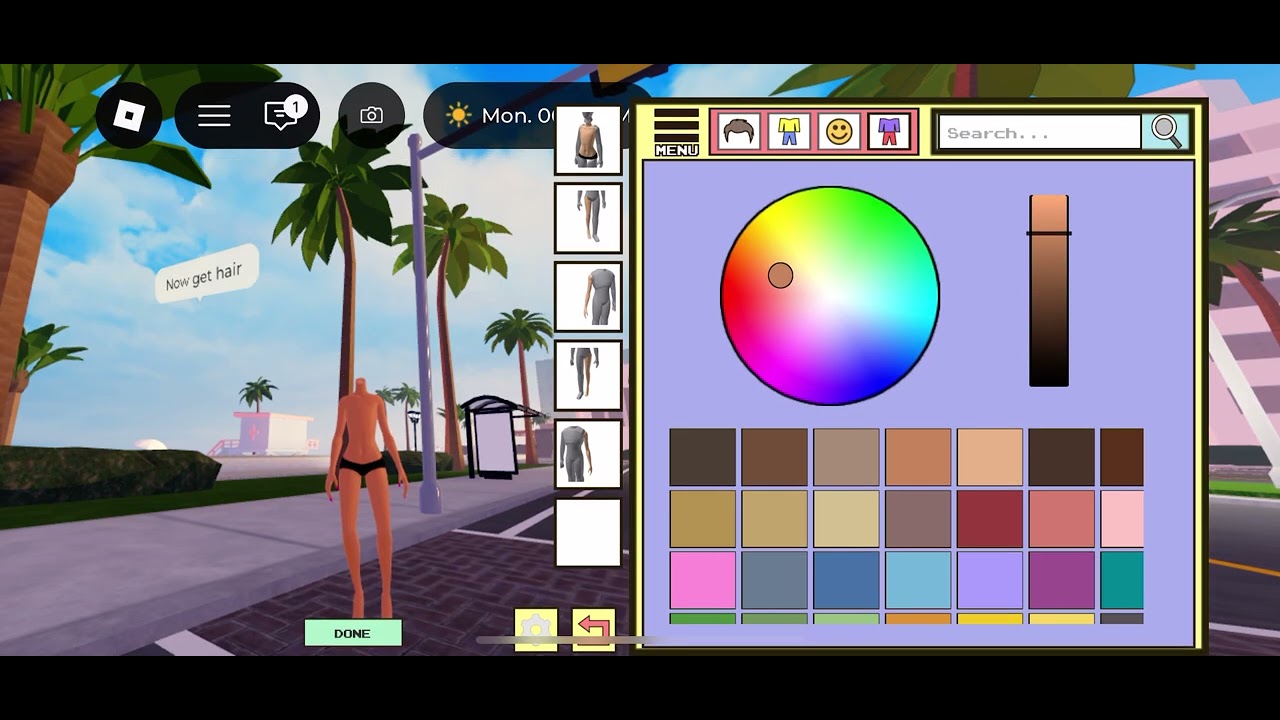This screenshot has height=720, width=1280.
Task: Click the brightness slider handle
Action: point(1049,233)
